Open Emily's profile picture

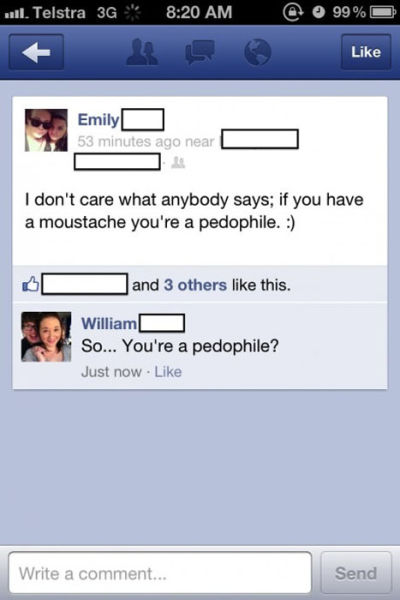pos(46,130)
